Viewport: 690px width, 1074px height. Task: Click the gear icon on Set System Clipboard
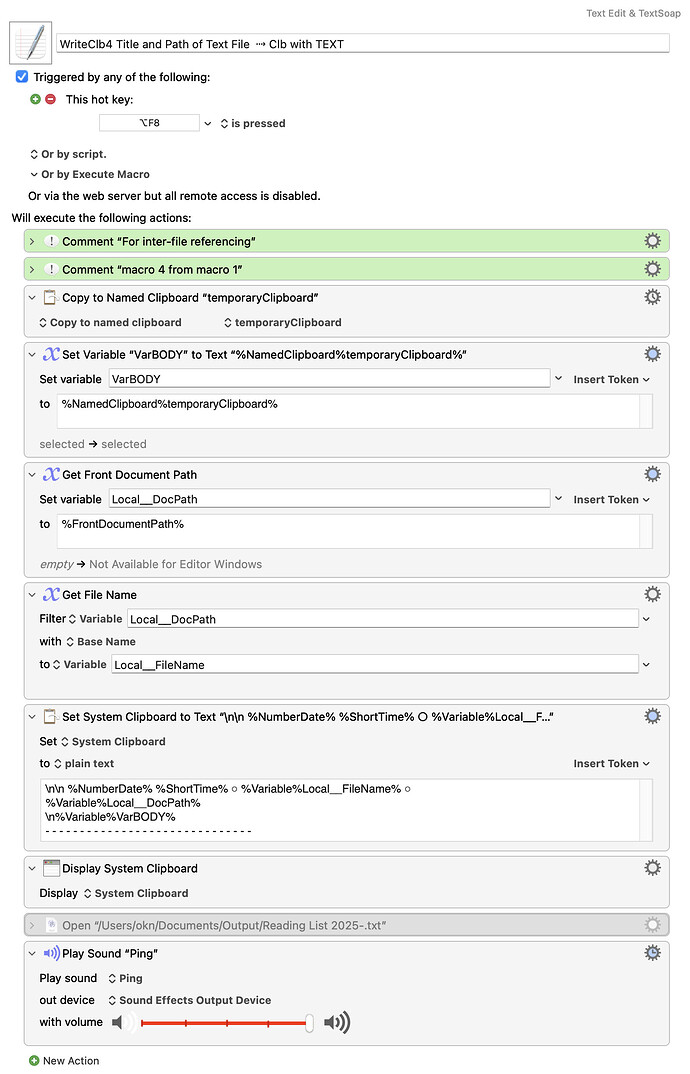coord(652,715)
